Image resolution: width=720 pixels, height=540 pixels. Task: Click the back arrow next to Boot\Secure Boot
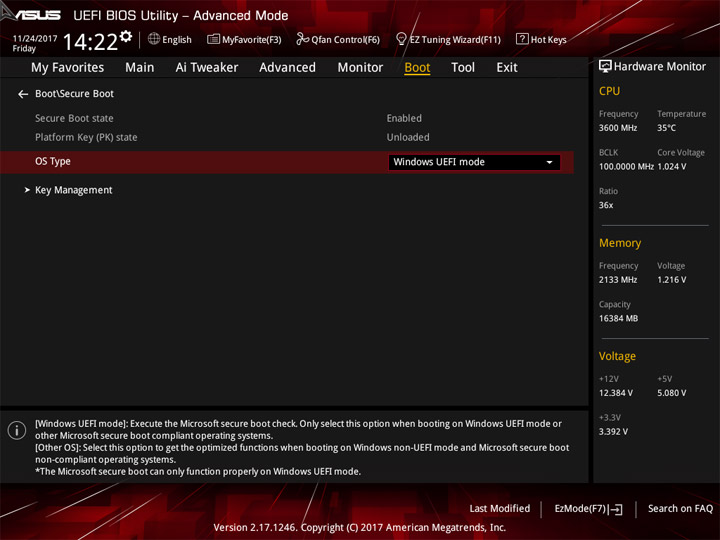23,94
